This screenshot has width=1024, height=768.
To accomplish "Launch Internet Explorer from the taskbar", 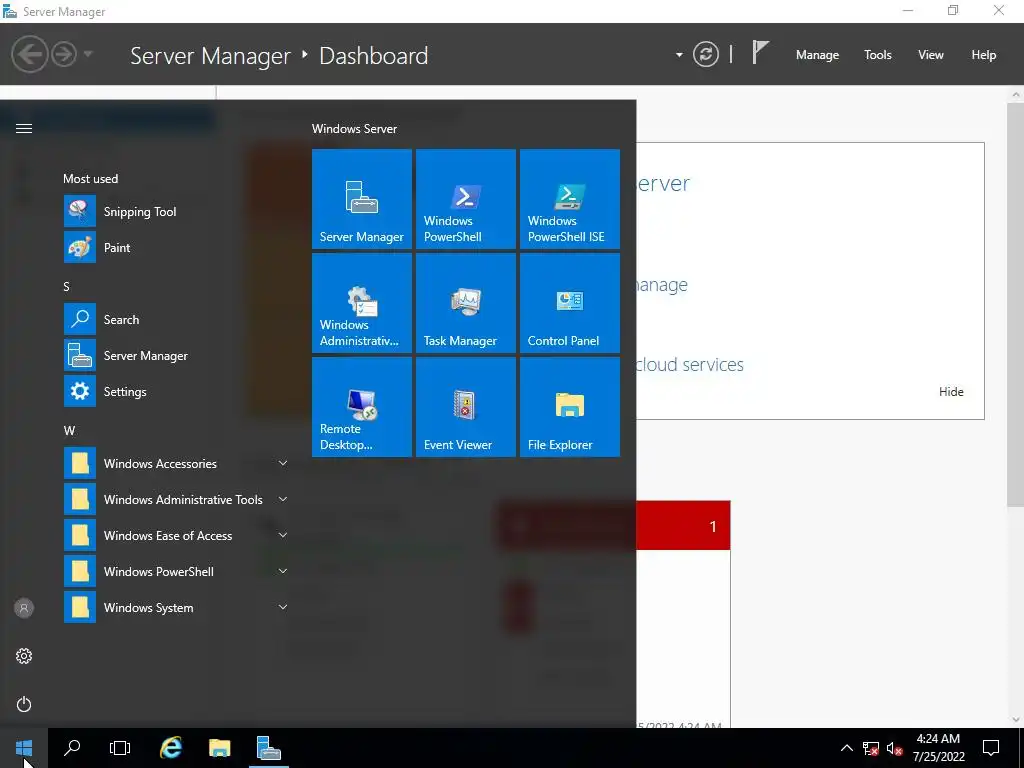I will click(171, 748).
